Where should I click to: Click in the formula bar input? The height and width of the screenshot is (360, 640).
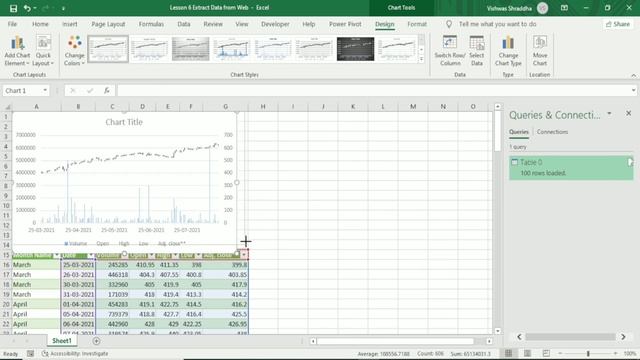tap(373, 91)
